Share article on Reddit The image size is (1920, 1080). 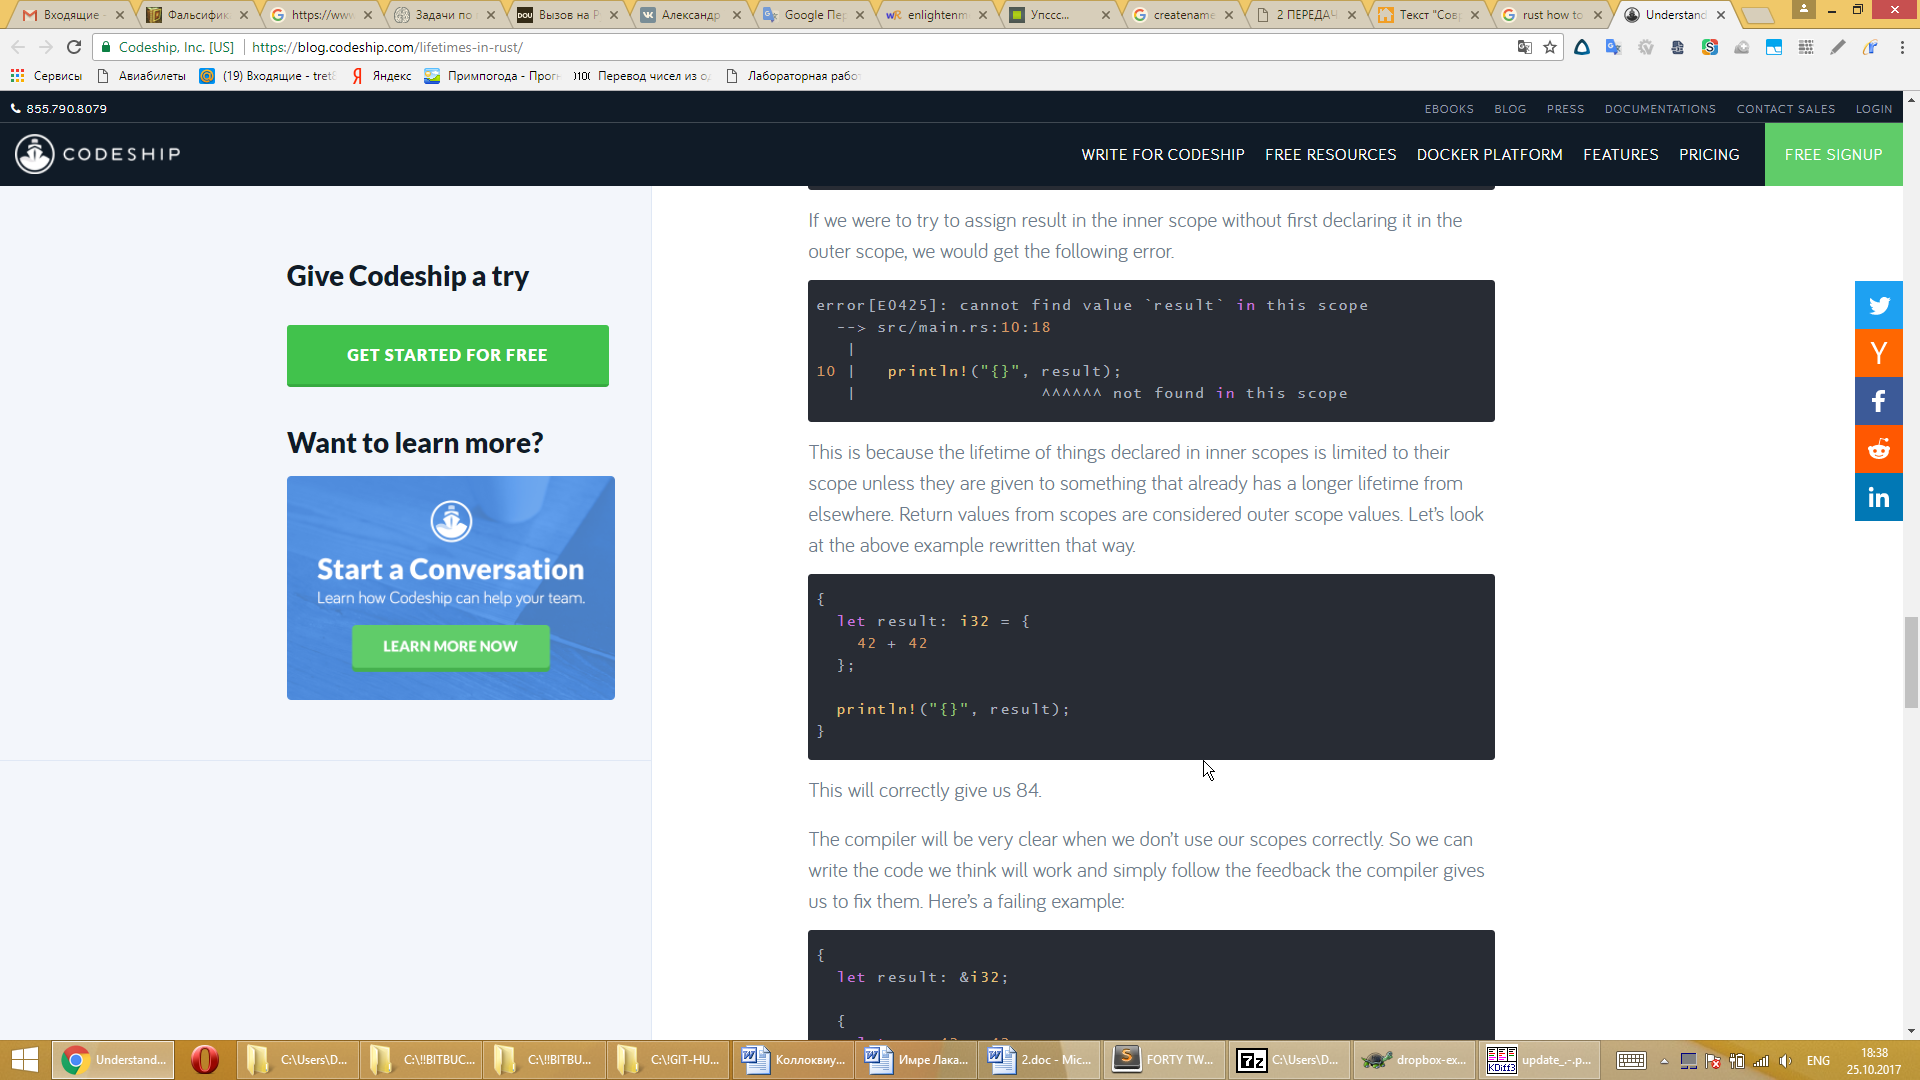coord(1878,449)
